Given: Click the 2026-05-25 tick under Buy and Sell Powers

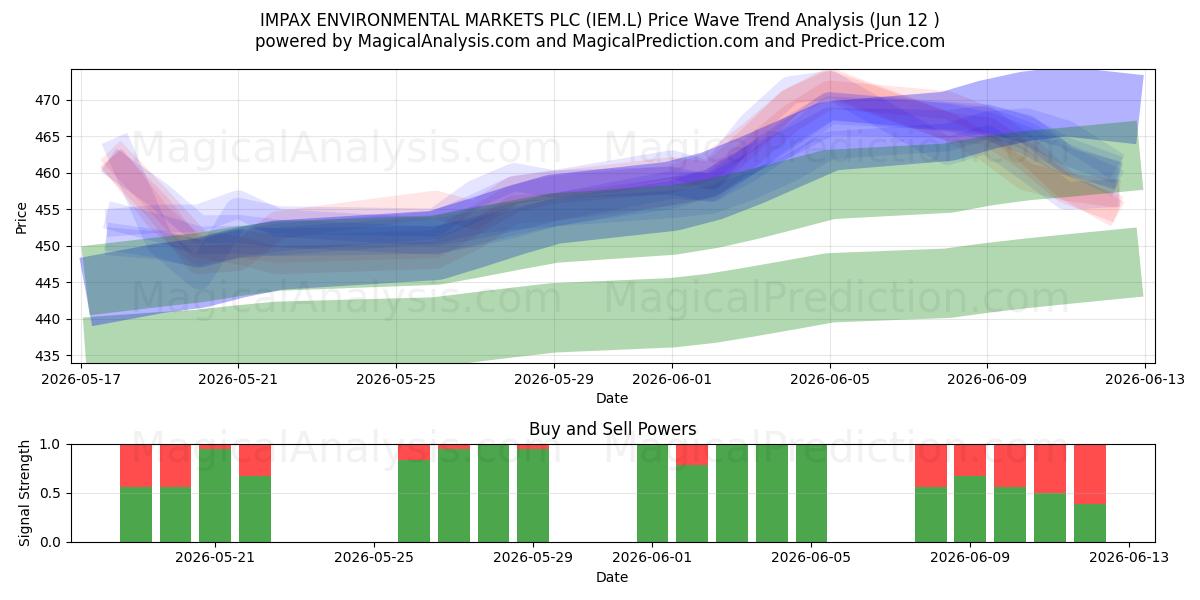Looking at the screenshot, I should click(374, 559).
